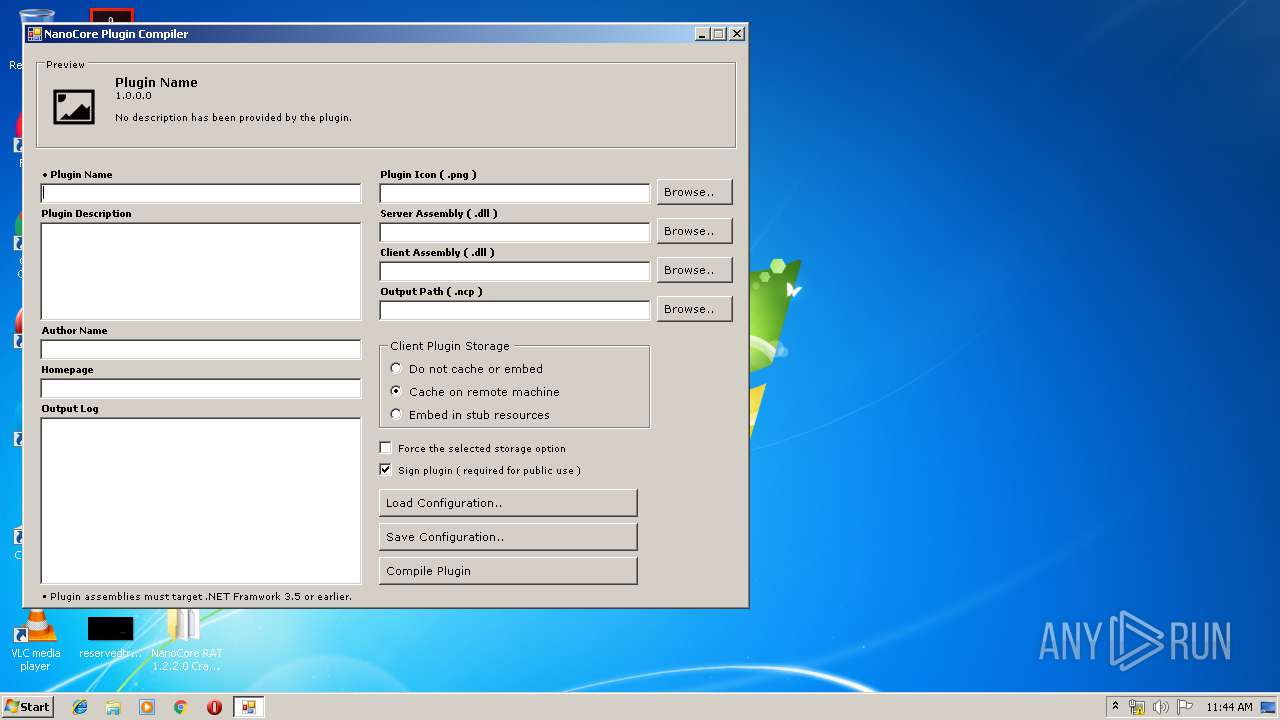Click the plugin preview image placeholder icon
This screenshot has width=1280, height=720.
pos(74,107)
